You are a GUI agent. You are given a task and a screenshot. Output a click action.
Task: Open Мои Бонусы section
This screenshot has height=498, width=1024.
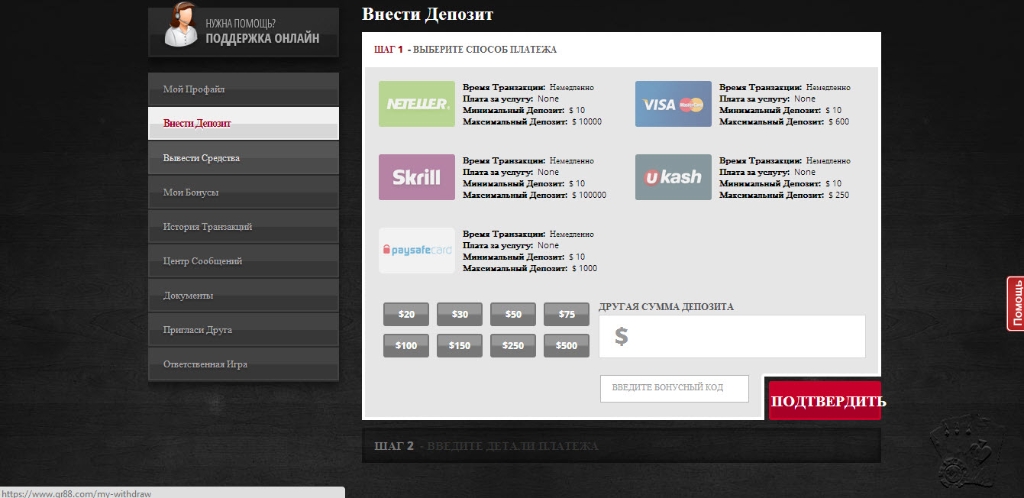(243, 193)
